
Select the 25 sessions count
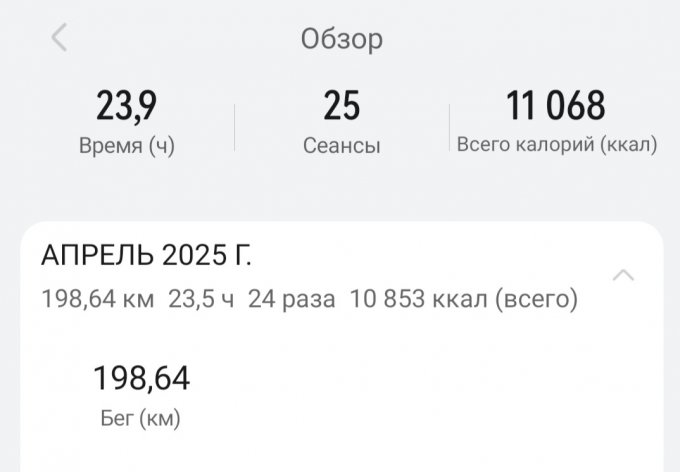342,105
